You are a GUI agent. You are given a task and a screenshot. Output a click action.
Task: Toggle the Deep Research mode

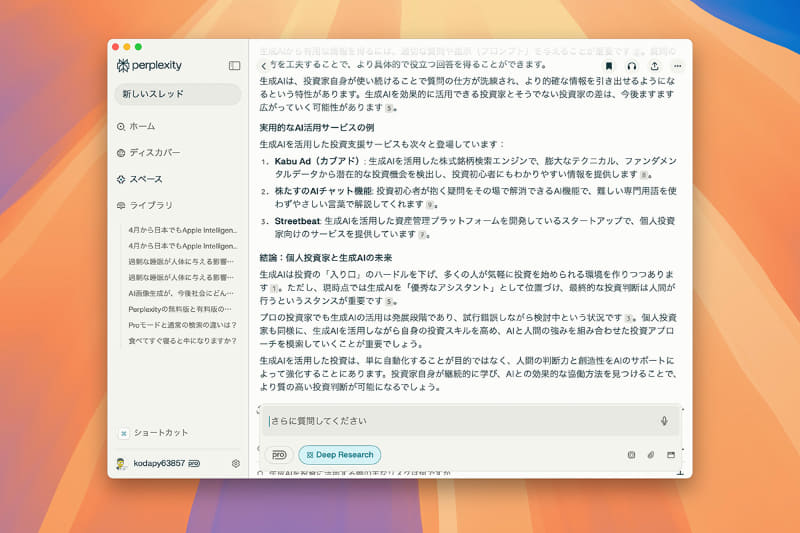(339, 454)
